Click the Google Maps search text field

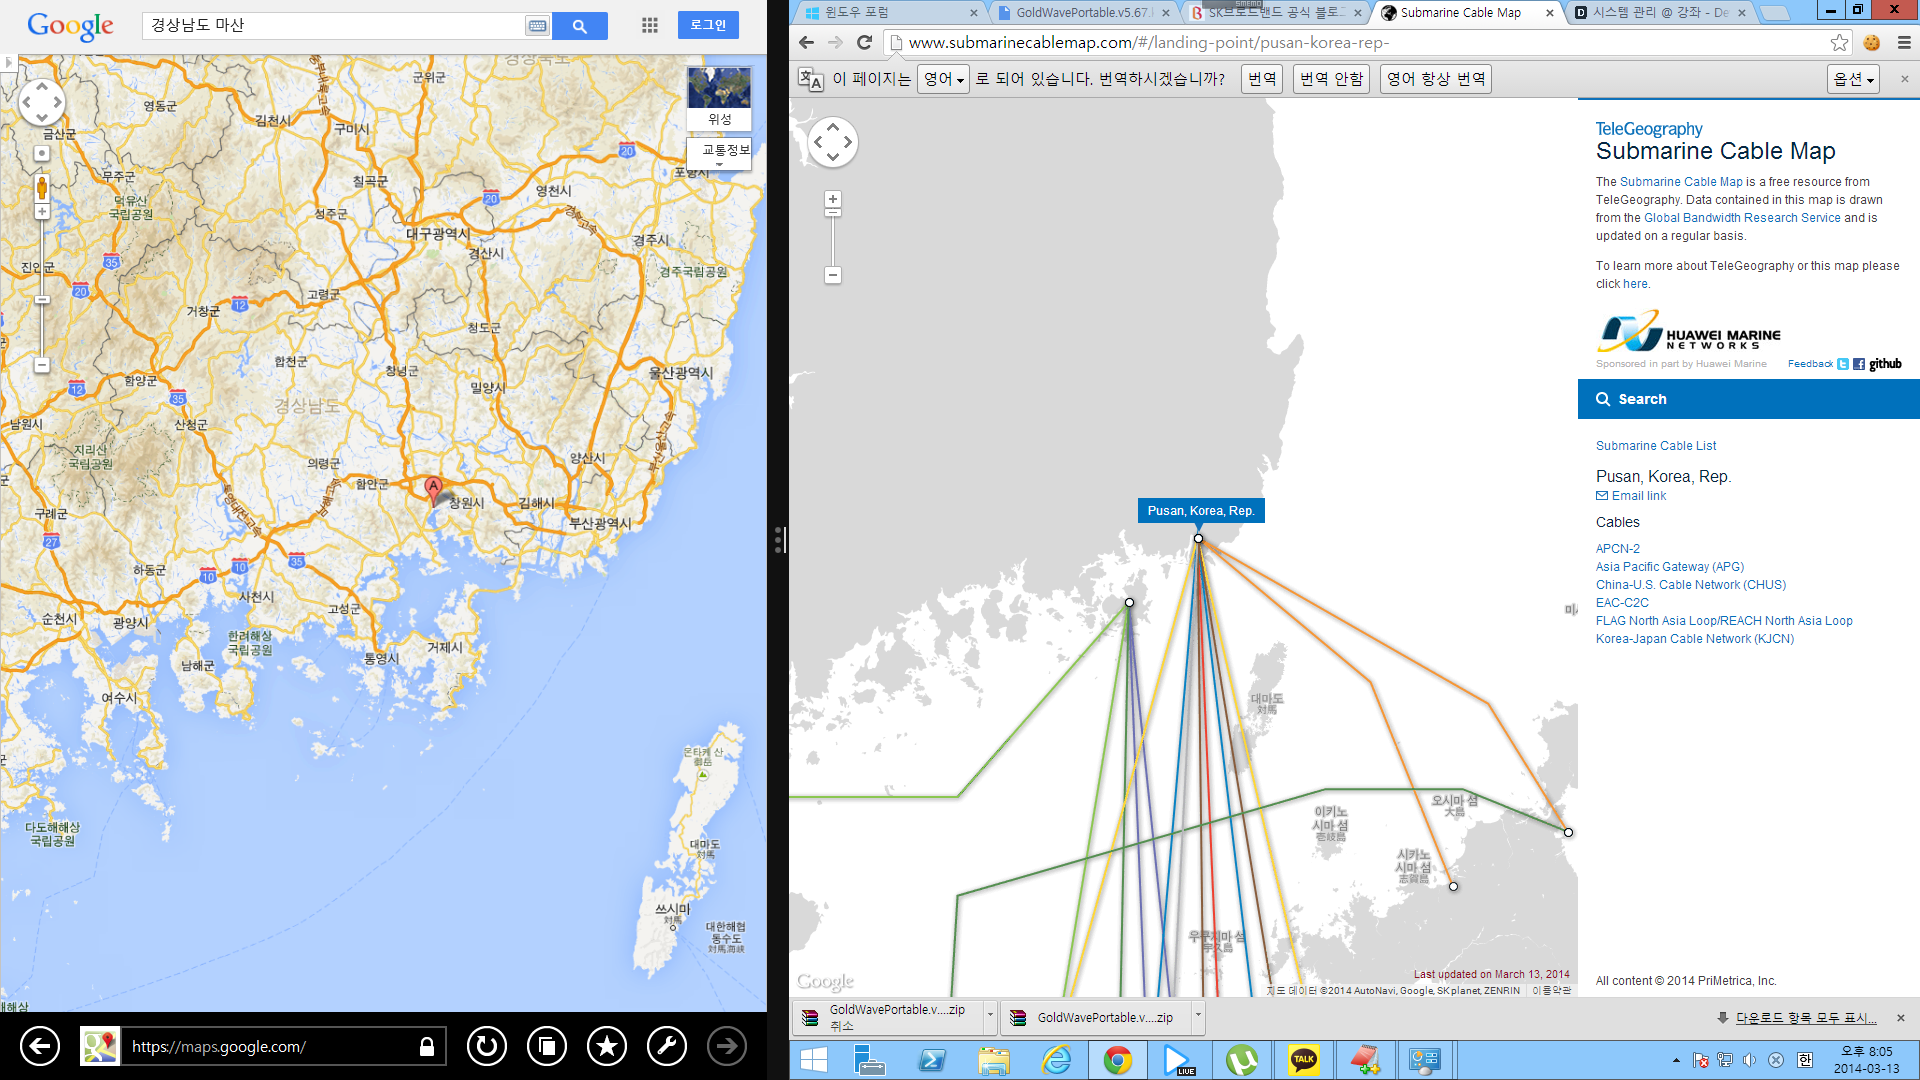[335, 26]
